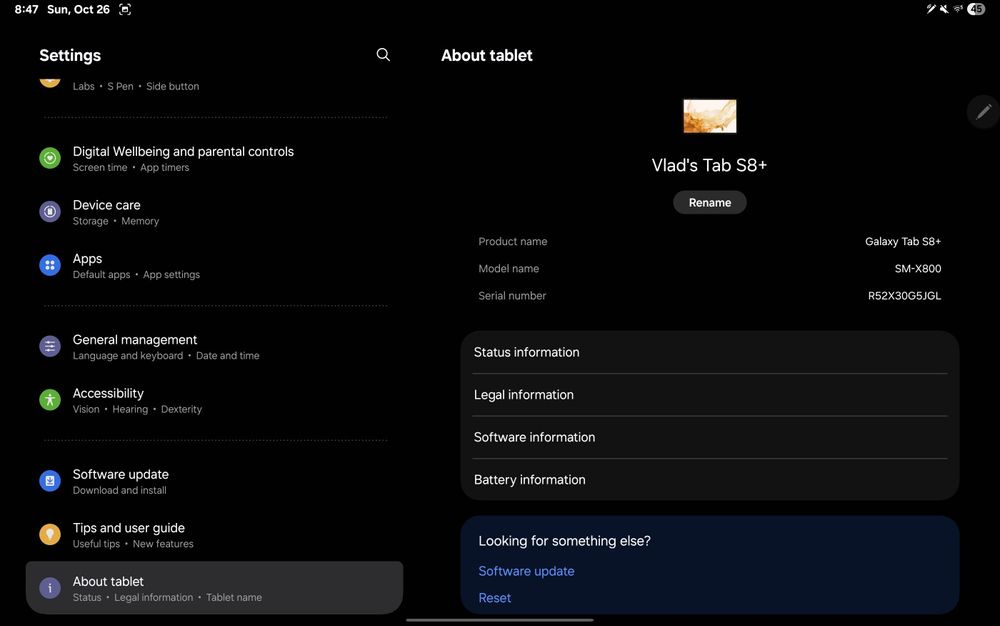Tap the blue Apps grid icon
The width and height of the screenshot is (1000, 626).
coord(50,265)
